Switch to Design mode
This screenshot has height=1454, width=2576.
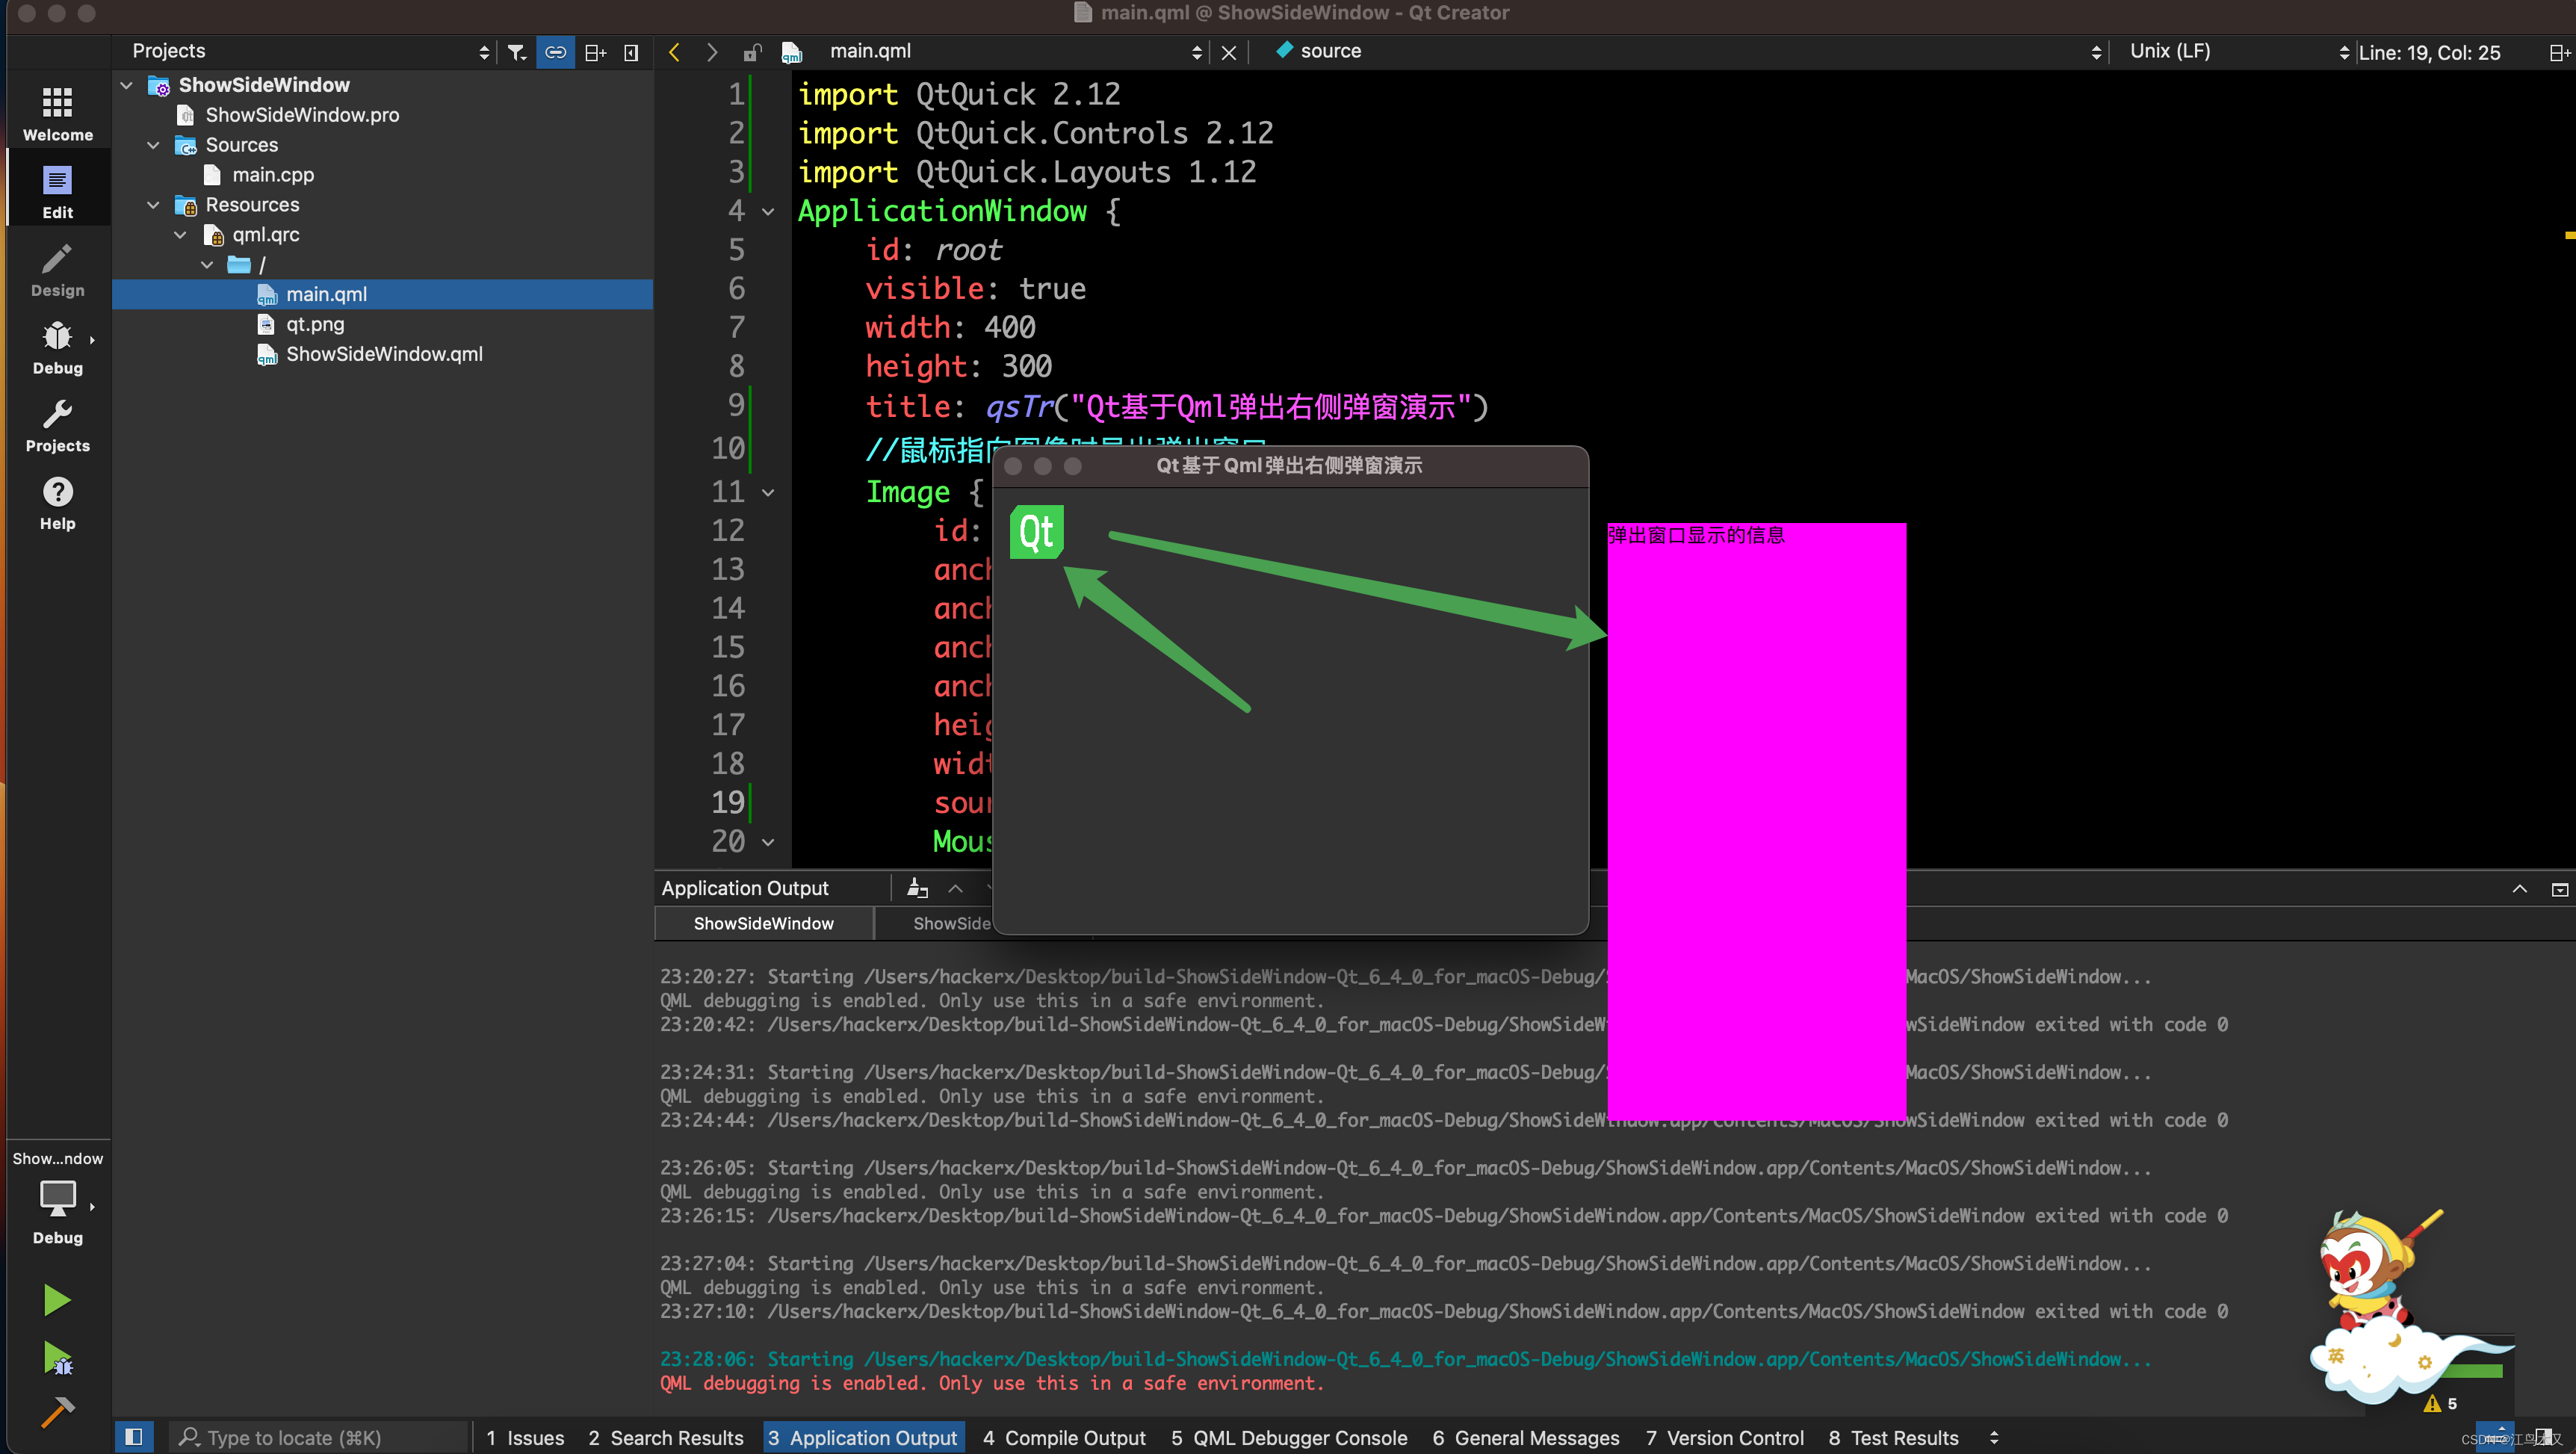click(57, 270)
